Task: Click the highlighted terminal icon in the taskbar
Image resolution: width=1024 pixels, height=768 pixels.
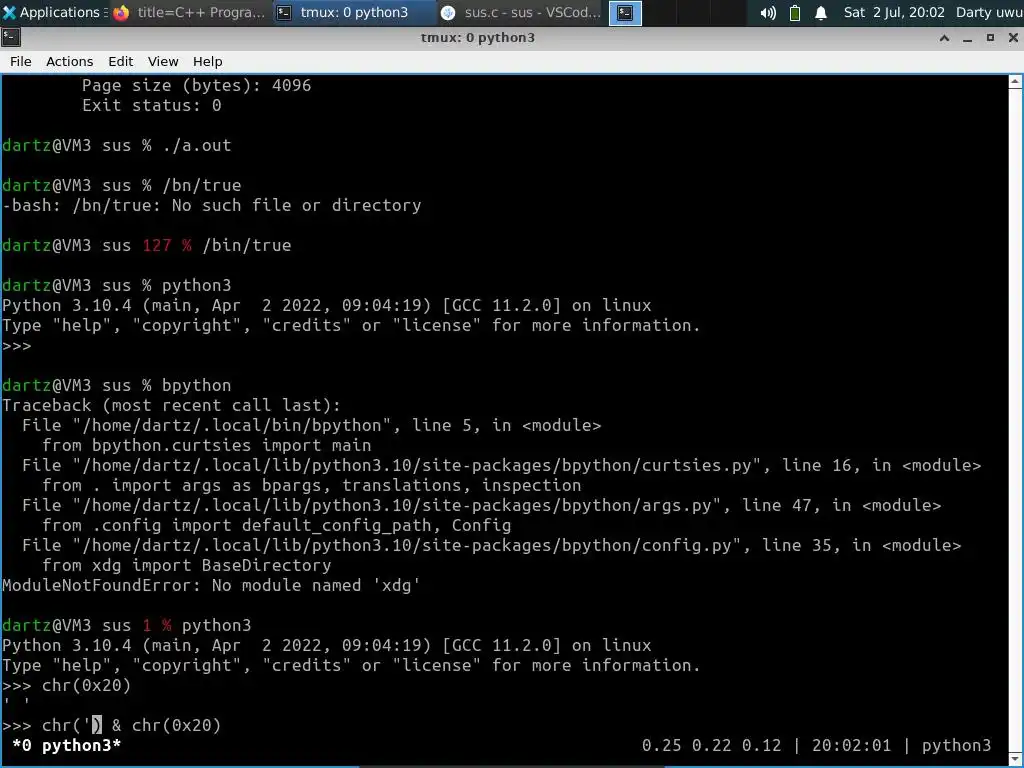Action: (x=625, y=12)
